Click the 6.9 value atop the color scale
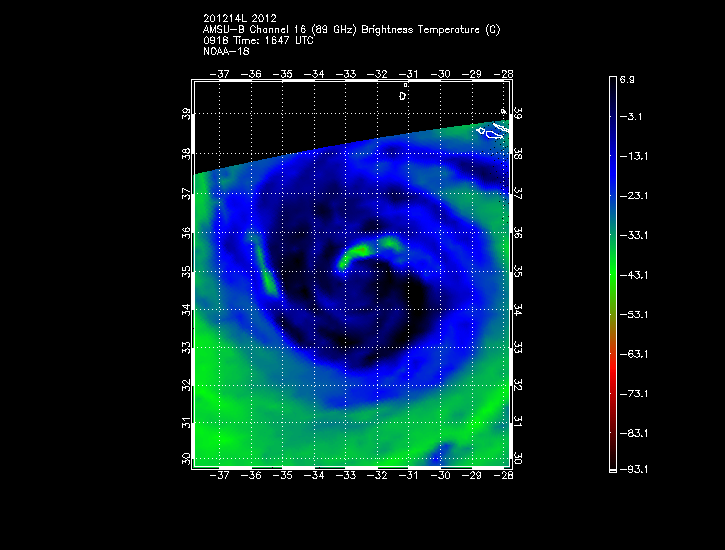This screenshot has width=725, height=550. pos(627,79)
